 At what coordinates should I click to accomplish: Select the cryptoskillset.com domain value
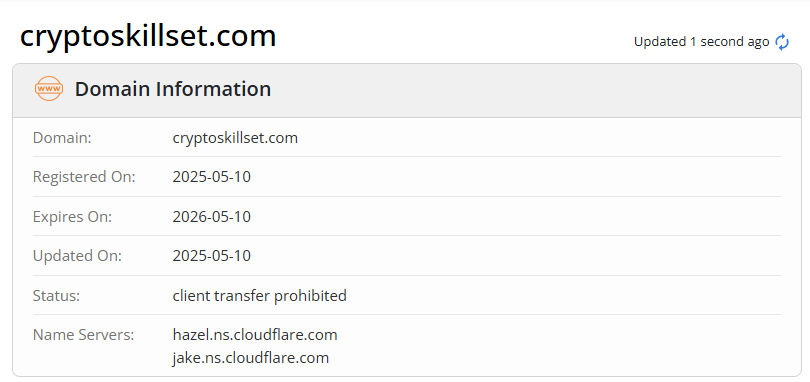(x=235, y=138)
